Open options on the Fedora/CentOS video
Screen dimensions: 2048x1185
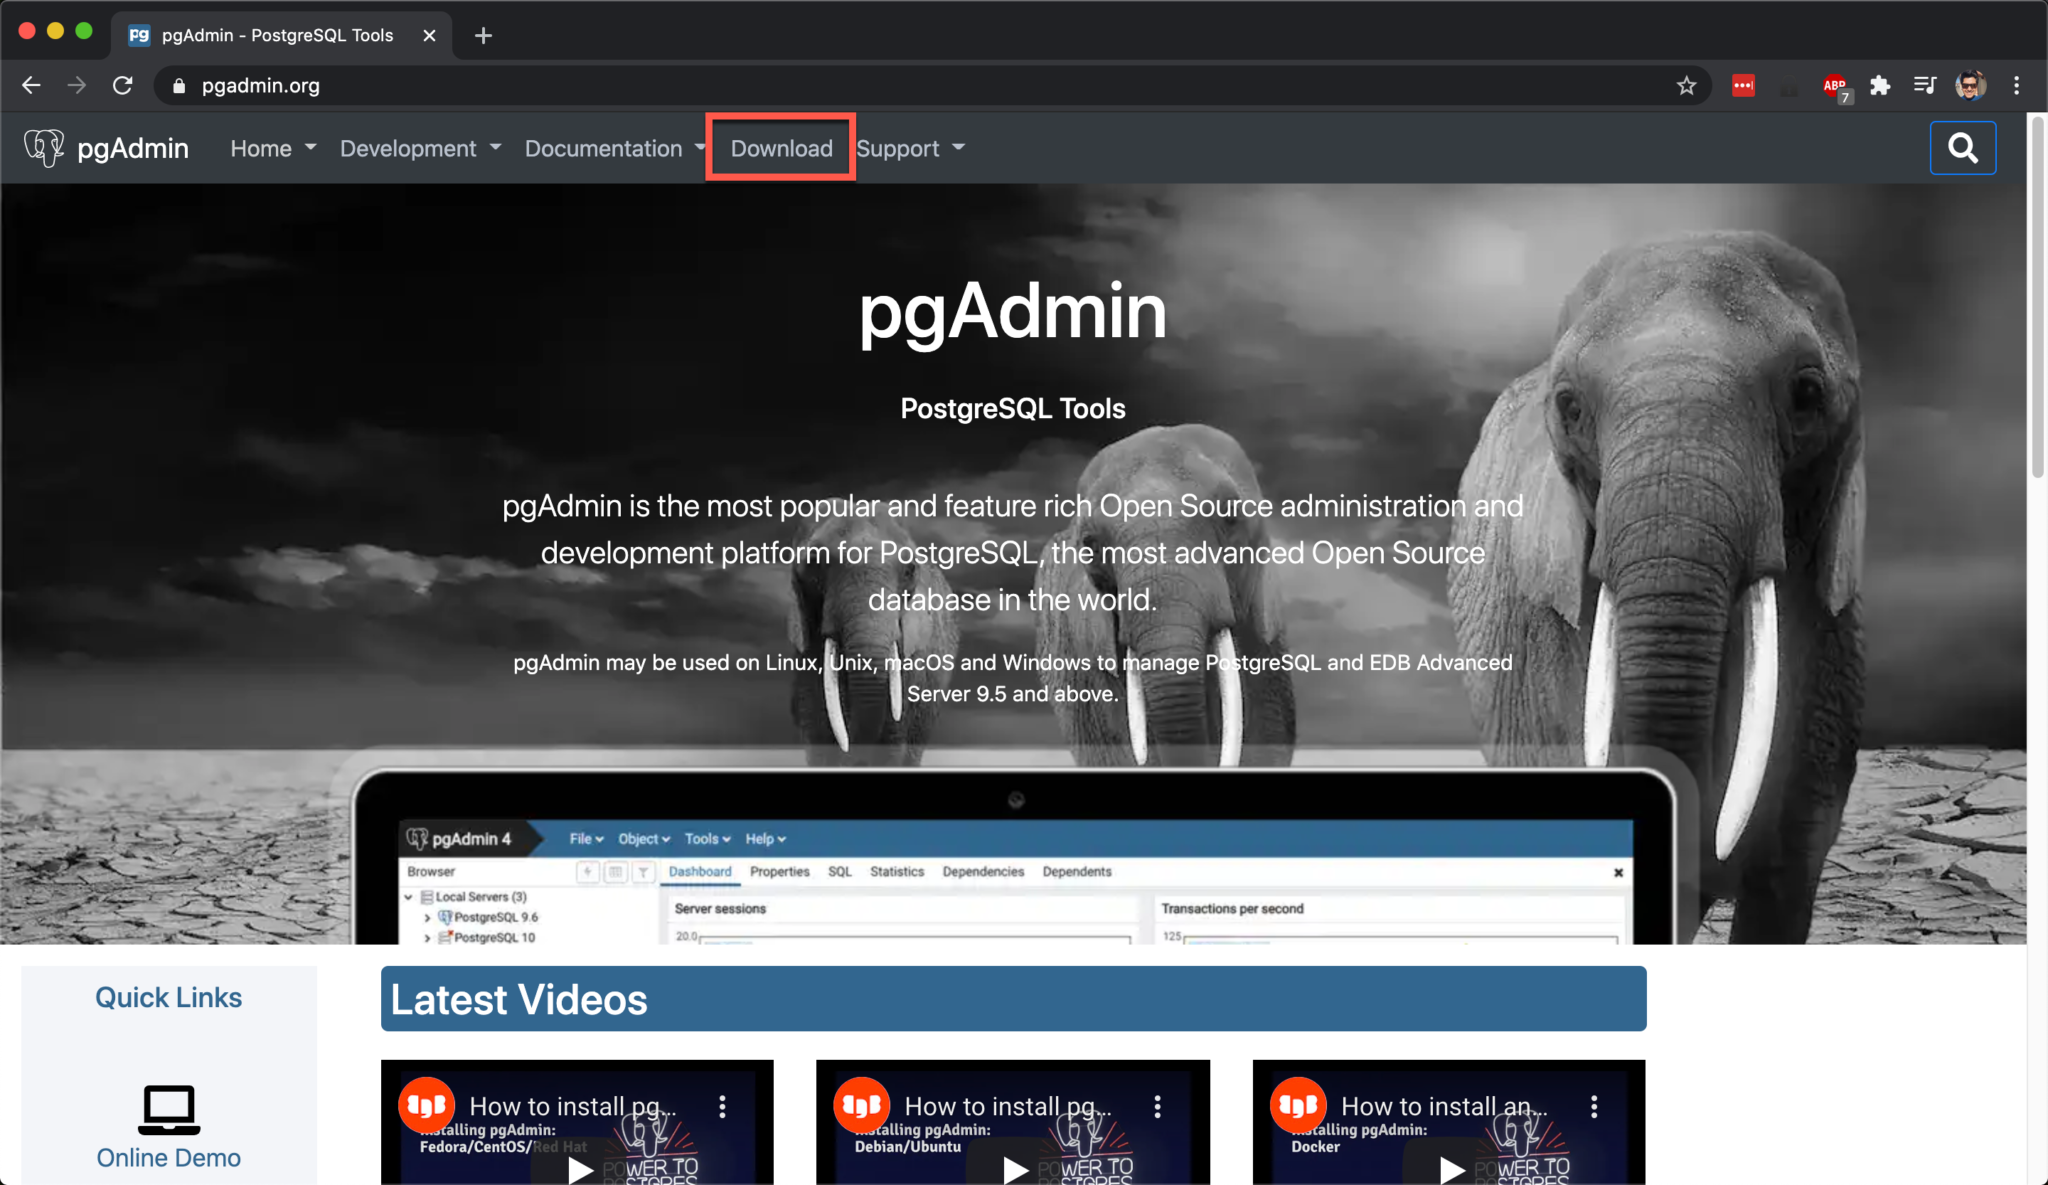723,1106
